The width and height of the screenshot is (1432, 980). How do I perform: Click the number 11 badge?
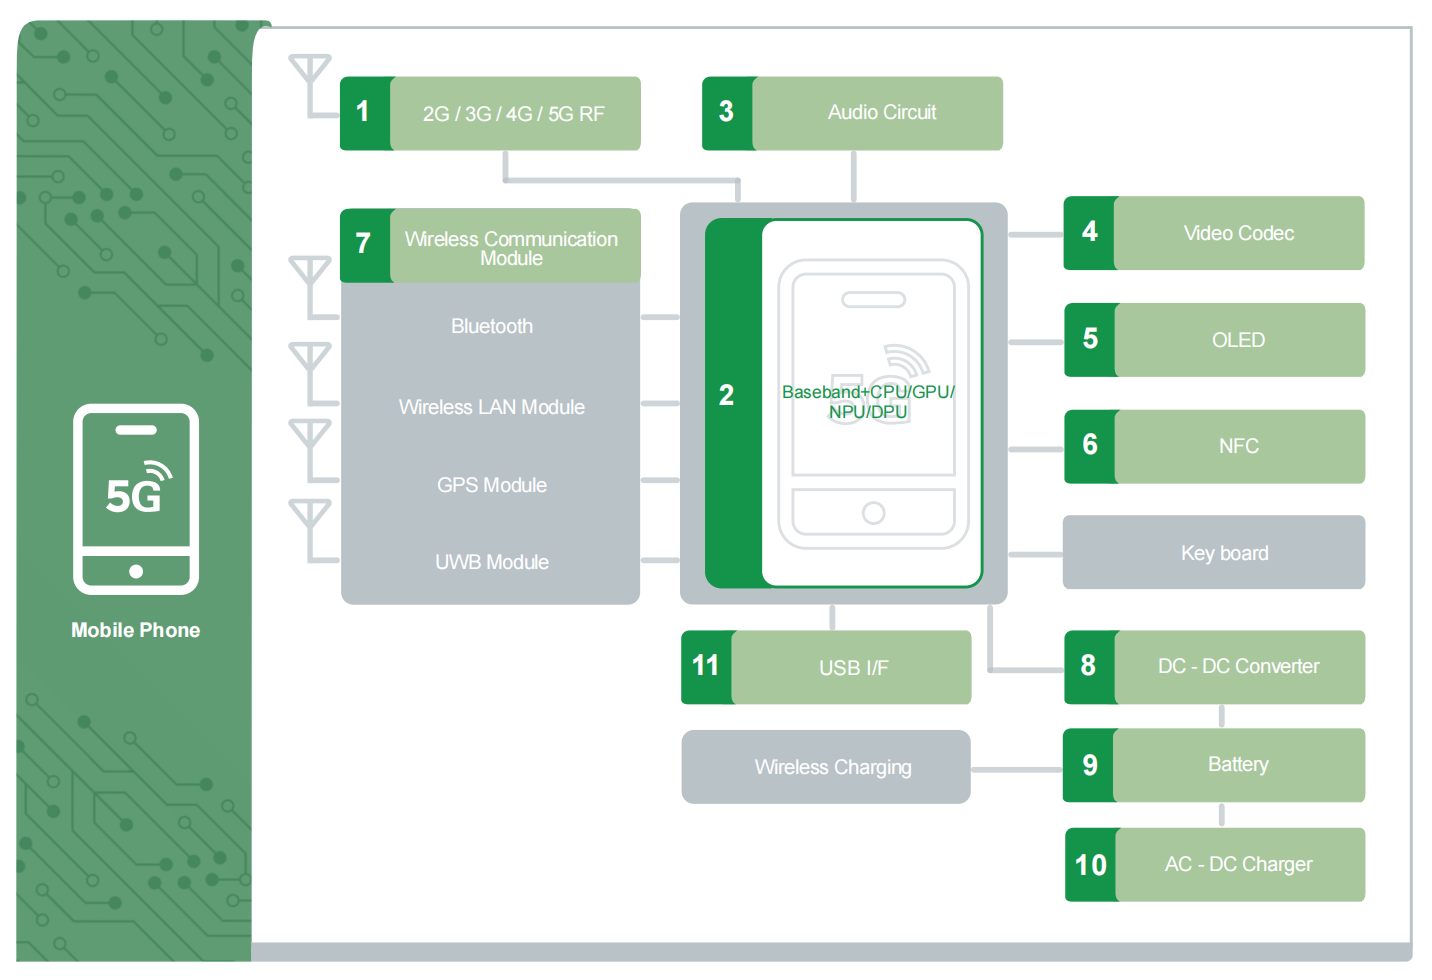tap(706, 667)
